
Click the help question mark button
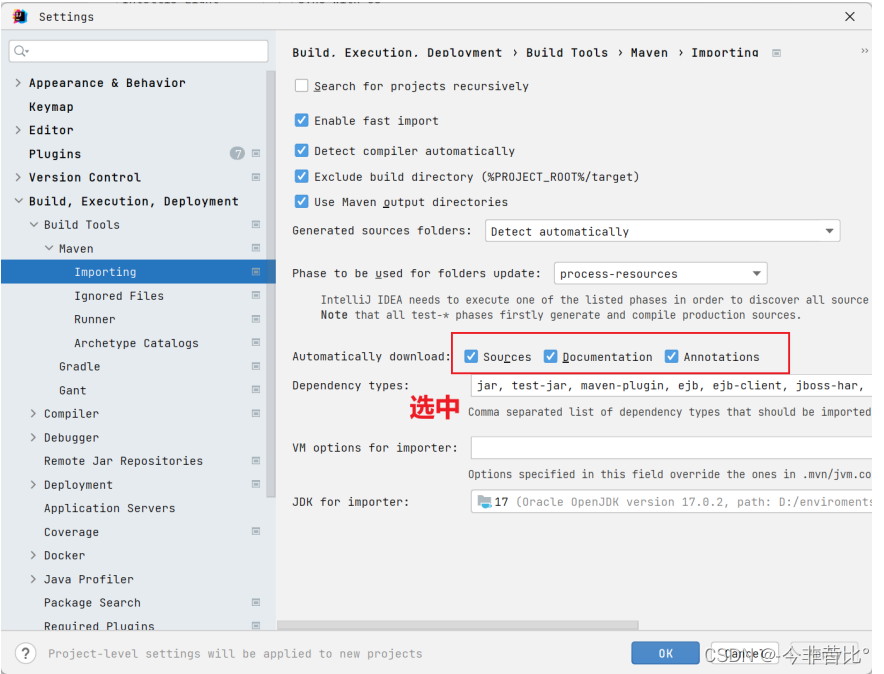pyautogui.click(x=25, y=654)
